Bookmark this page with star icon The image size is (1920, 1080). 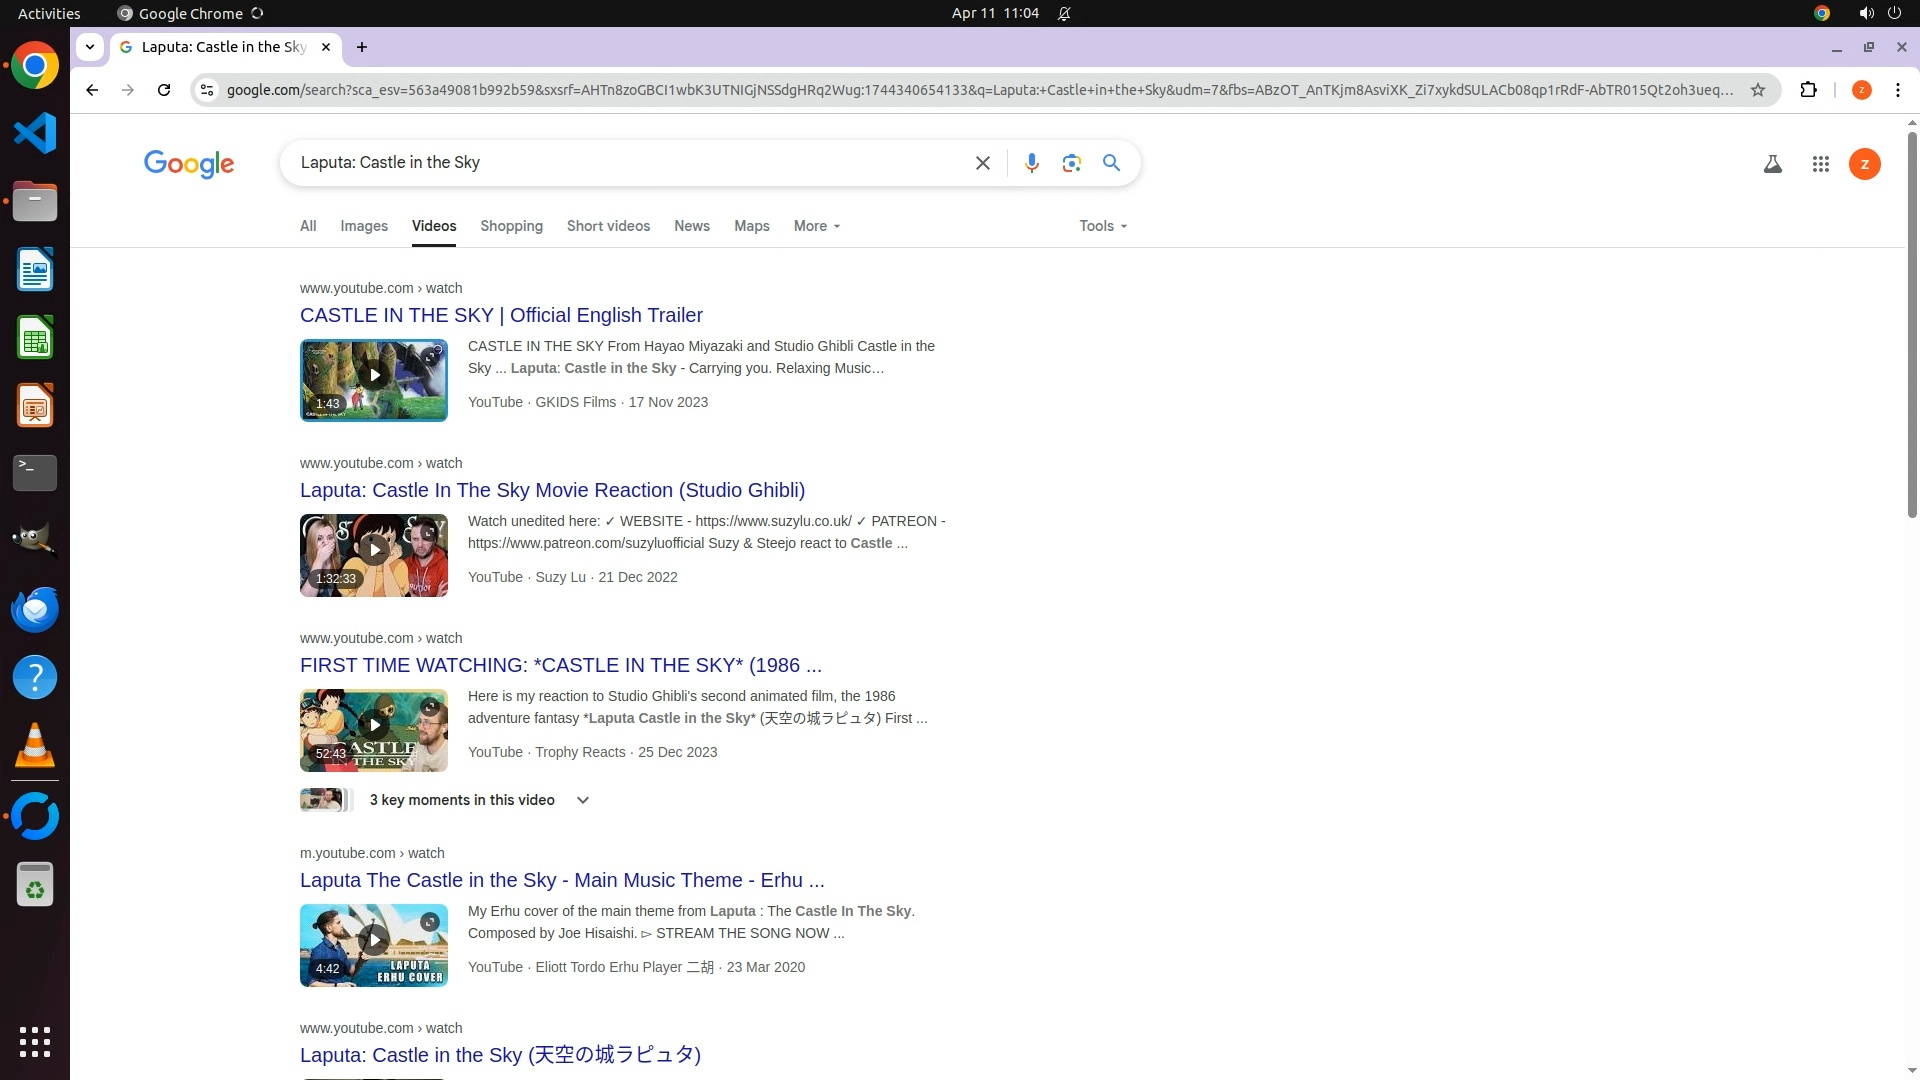(x=1757, y=90)
